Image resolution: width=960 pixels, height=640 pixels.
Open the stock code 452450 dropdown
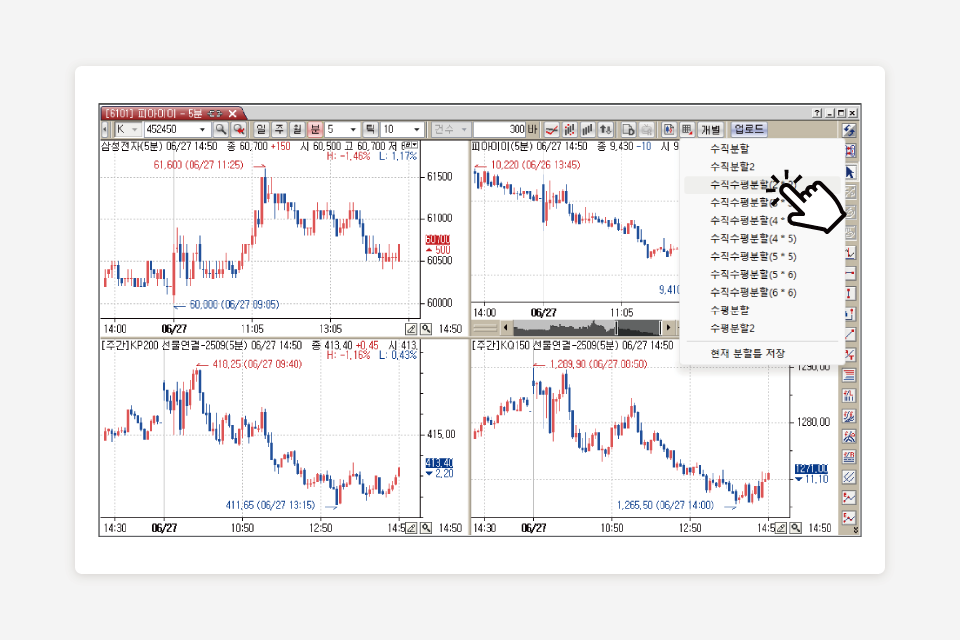(x=202, y=130)
